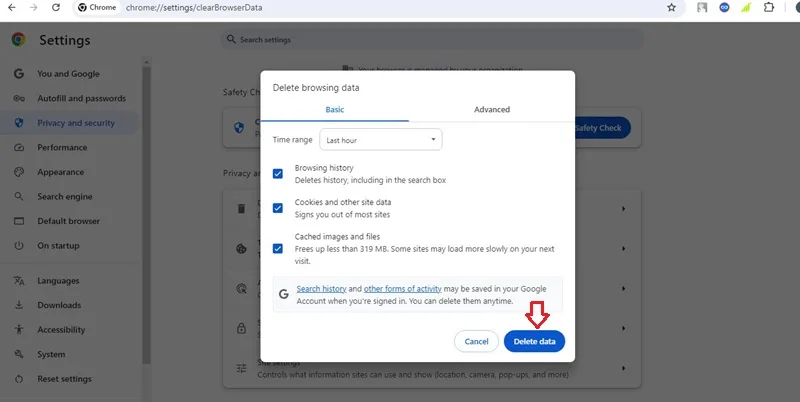Open the Appearance section
Screen dimensions: 800x402
click(61, 172)
